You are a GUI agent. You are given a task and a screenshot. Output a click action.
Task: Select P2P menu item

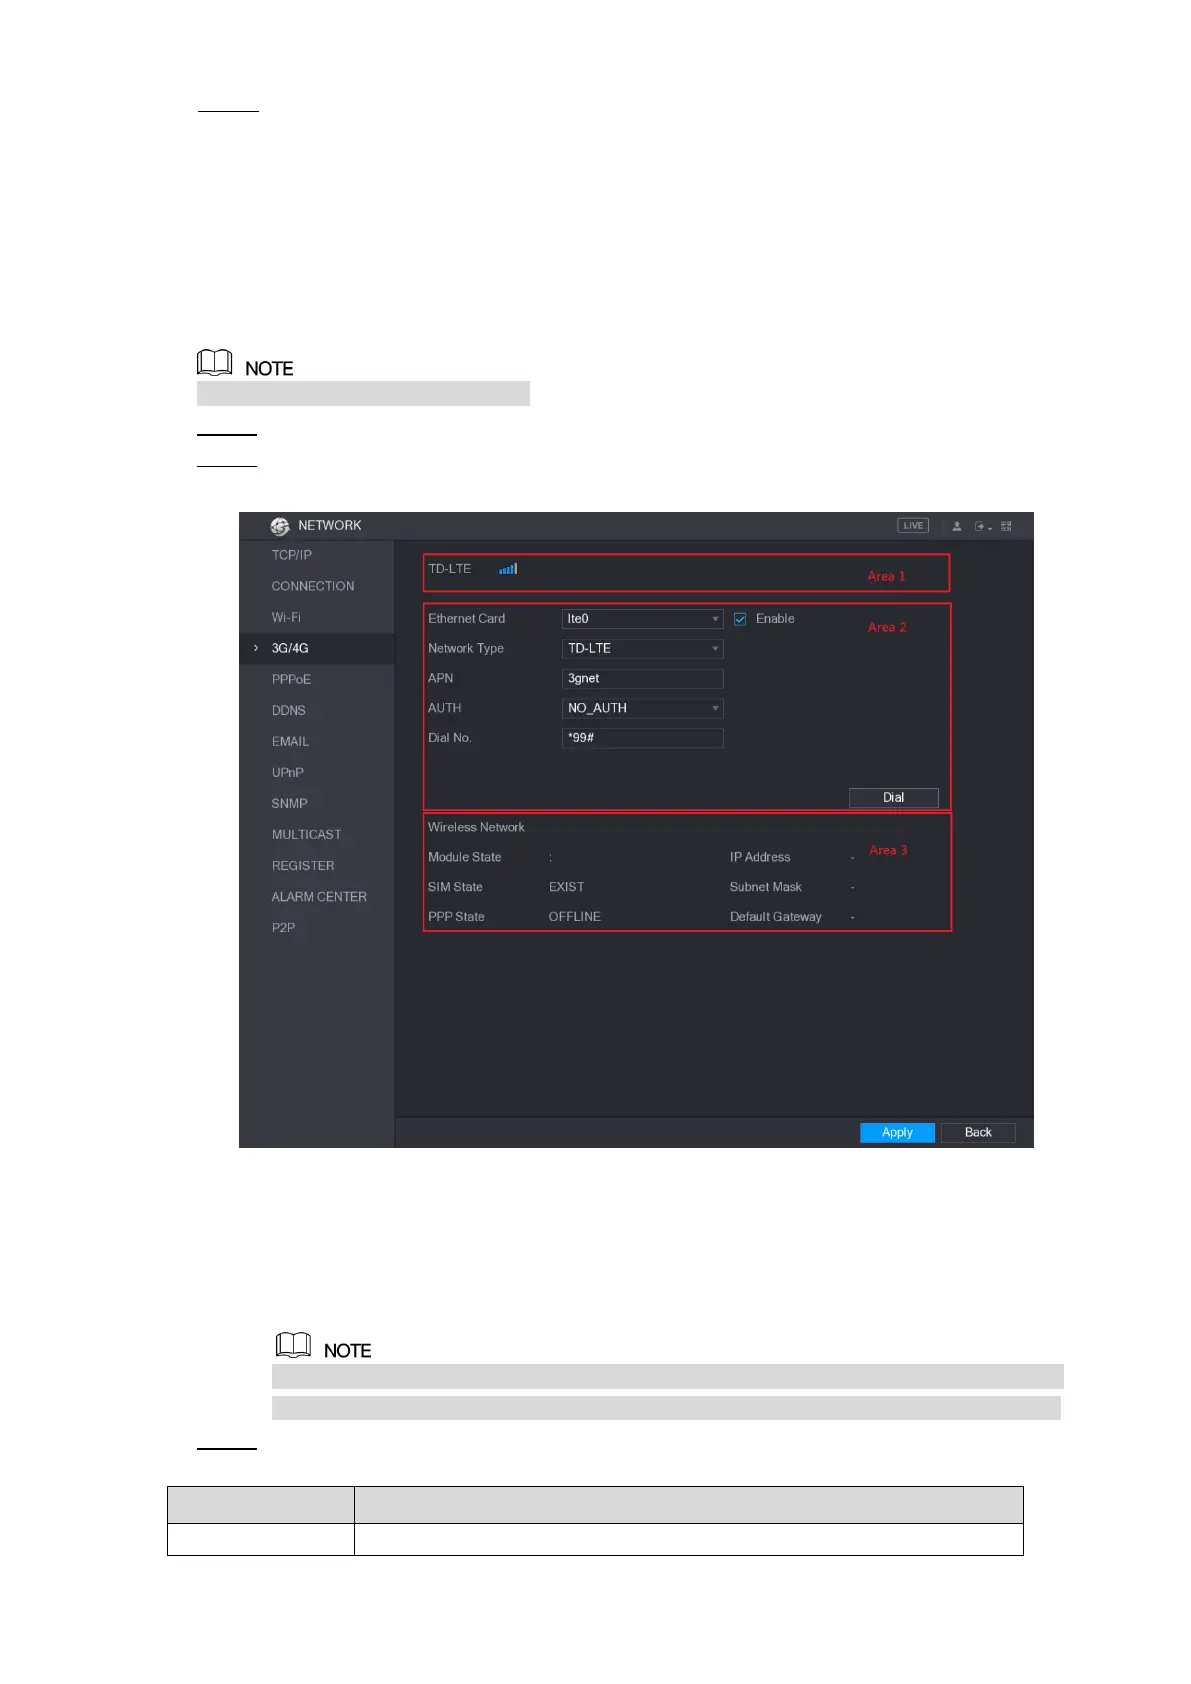(283, 928)
